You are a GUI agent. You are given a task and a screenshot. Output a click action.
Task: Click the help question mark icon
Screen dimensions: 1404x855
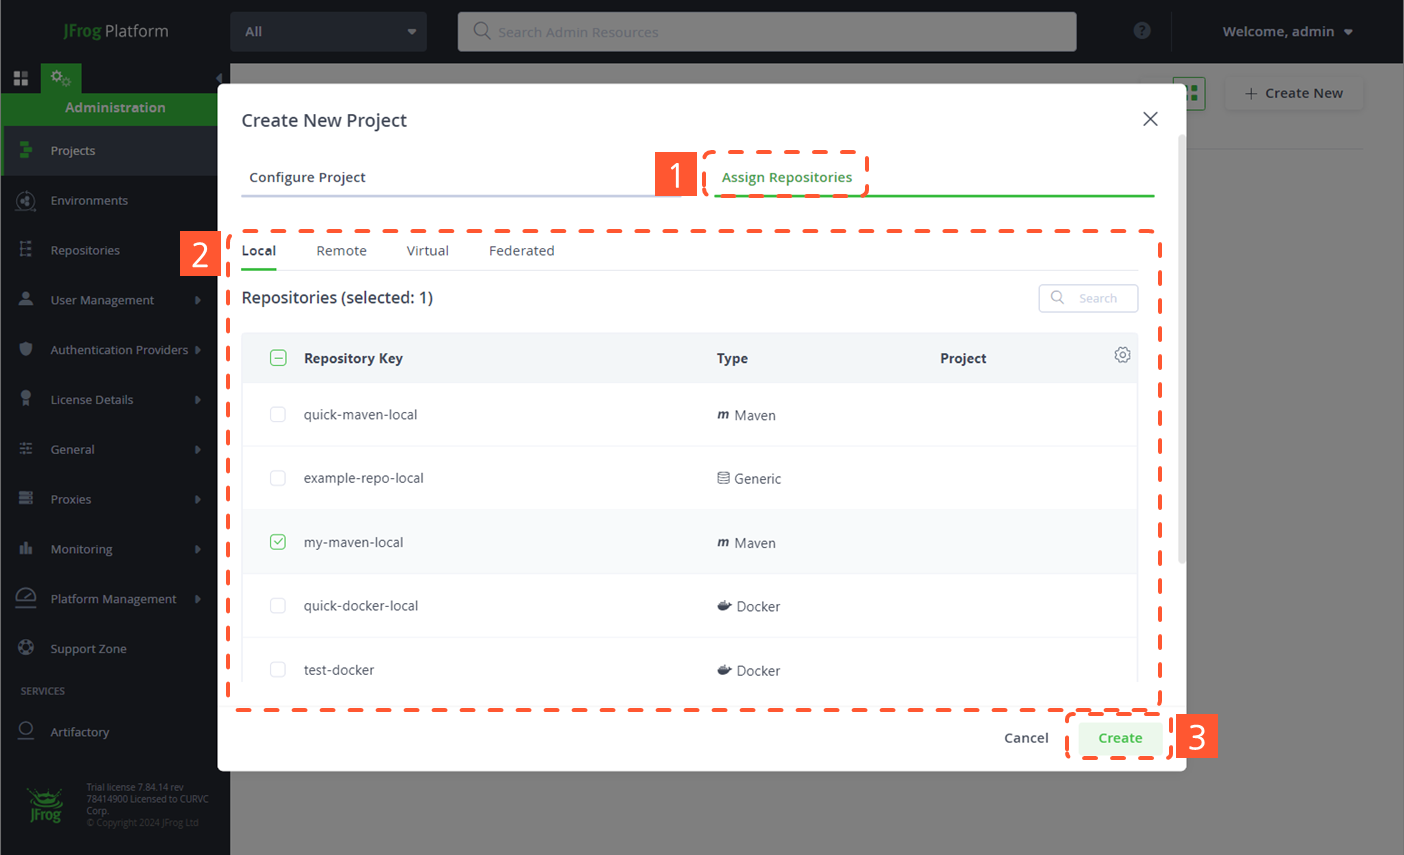click(1141, 31)
